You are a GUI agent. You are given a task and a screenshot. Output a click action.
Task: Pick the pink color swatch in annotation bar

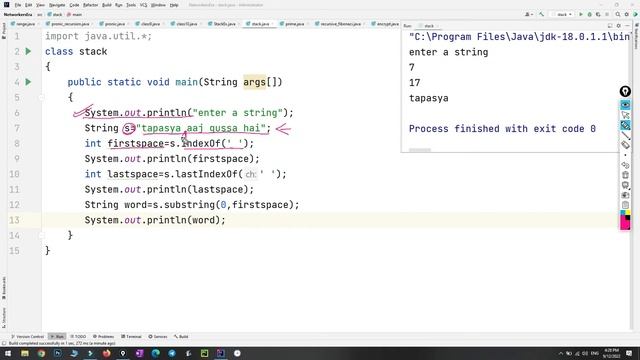coord(625,223)
